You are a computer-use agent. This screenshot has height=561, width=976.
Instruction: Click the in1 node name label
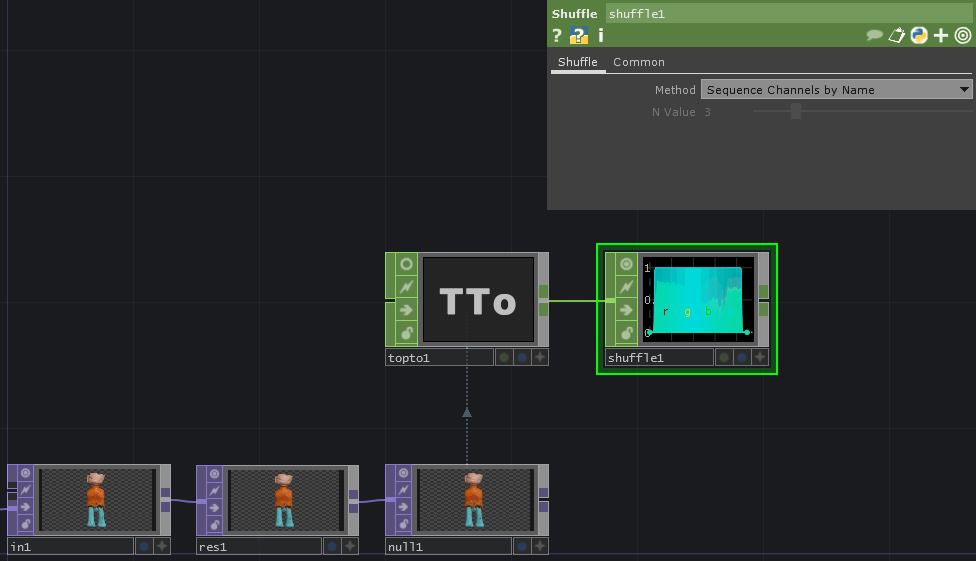tap(70, 546)
